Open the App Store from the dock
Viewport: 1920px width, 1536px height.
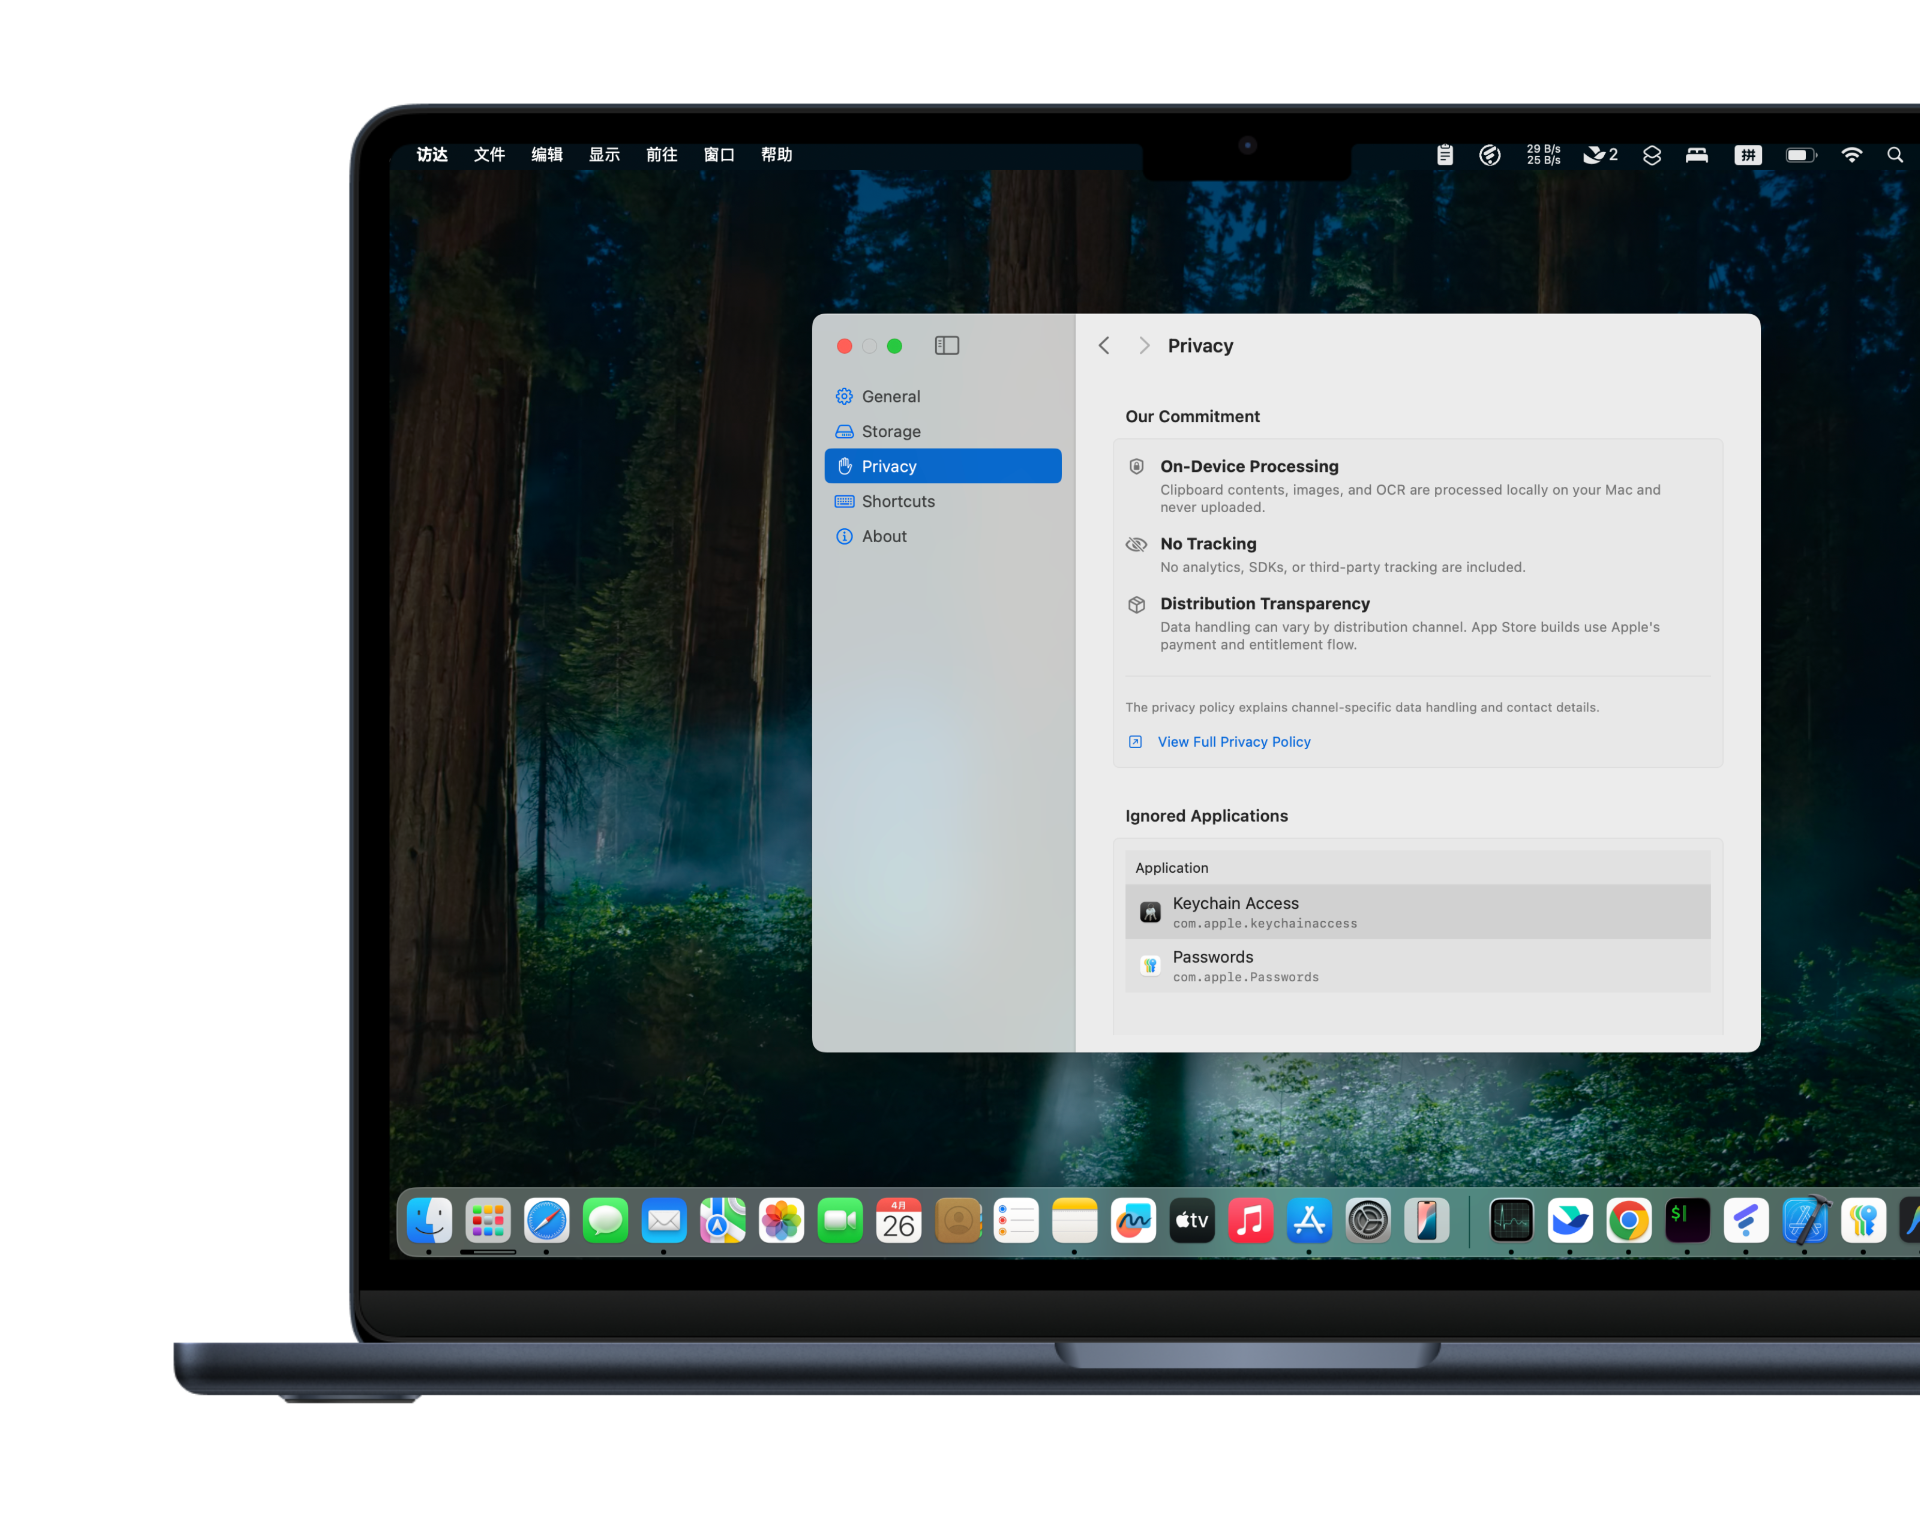click(1309, 1220)
